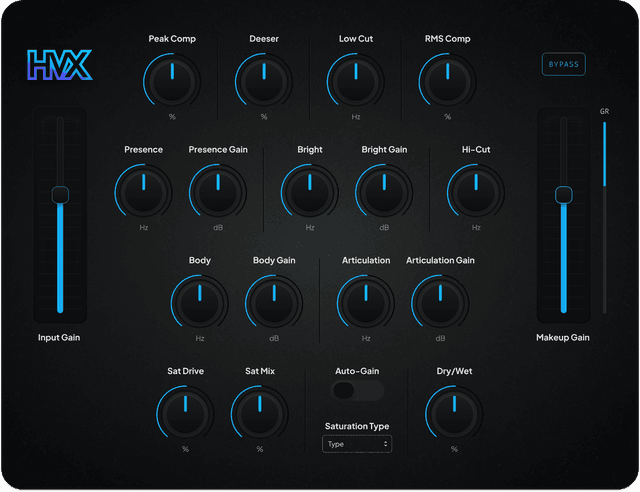Click the Presence Gain knob
Screen dimensions: 640x492
tap(218, 192)
